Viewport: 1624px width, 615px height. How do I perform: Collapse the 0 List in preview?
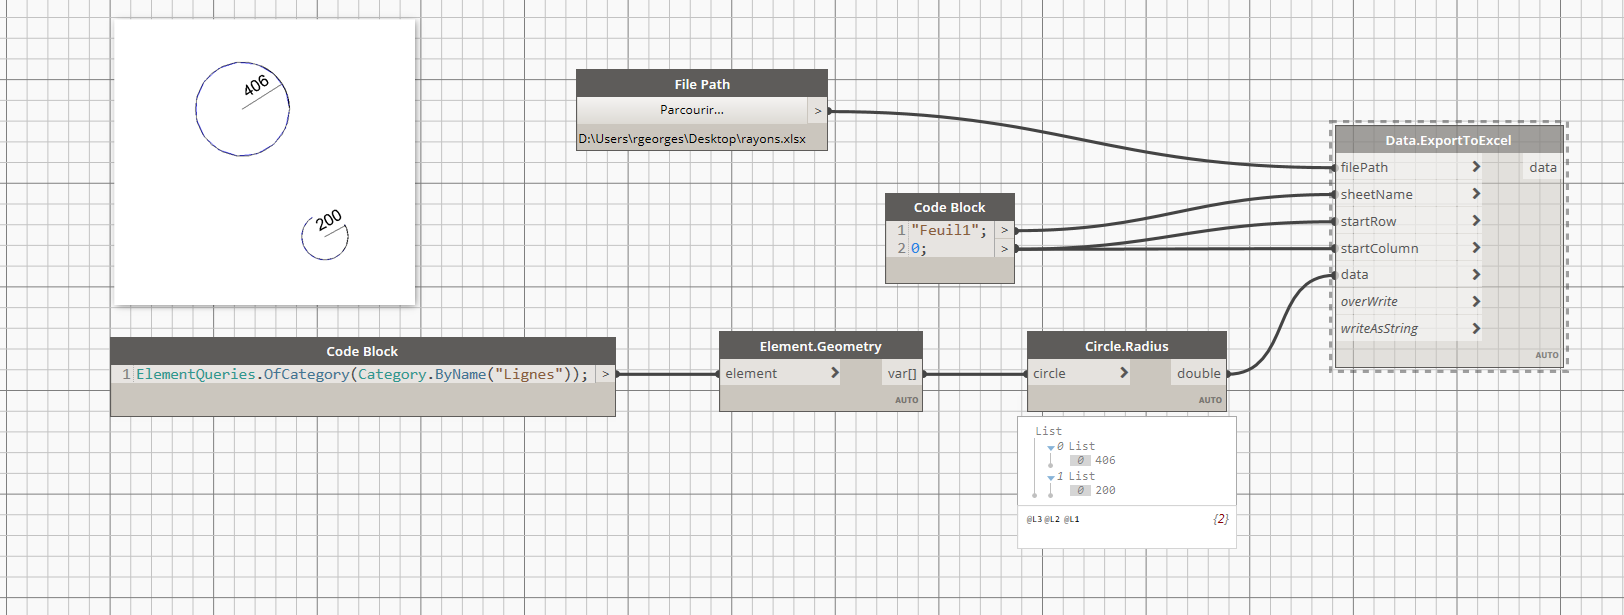coord(1050,447)
